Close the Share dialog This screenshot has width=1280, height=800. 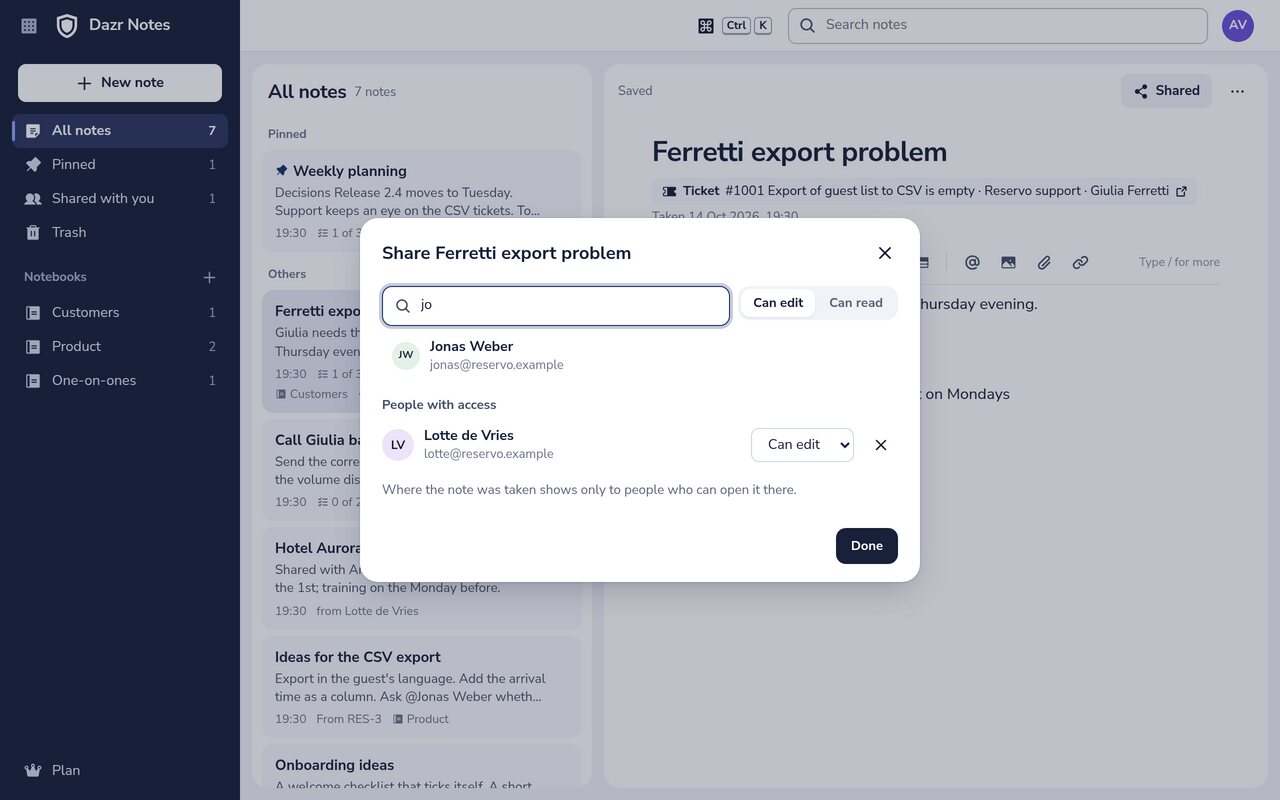(885, 253)
